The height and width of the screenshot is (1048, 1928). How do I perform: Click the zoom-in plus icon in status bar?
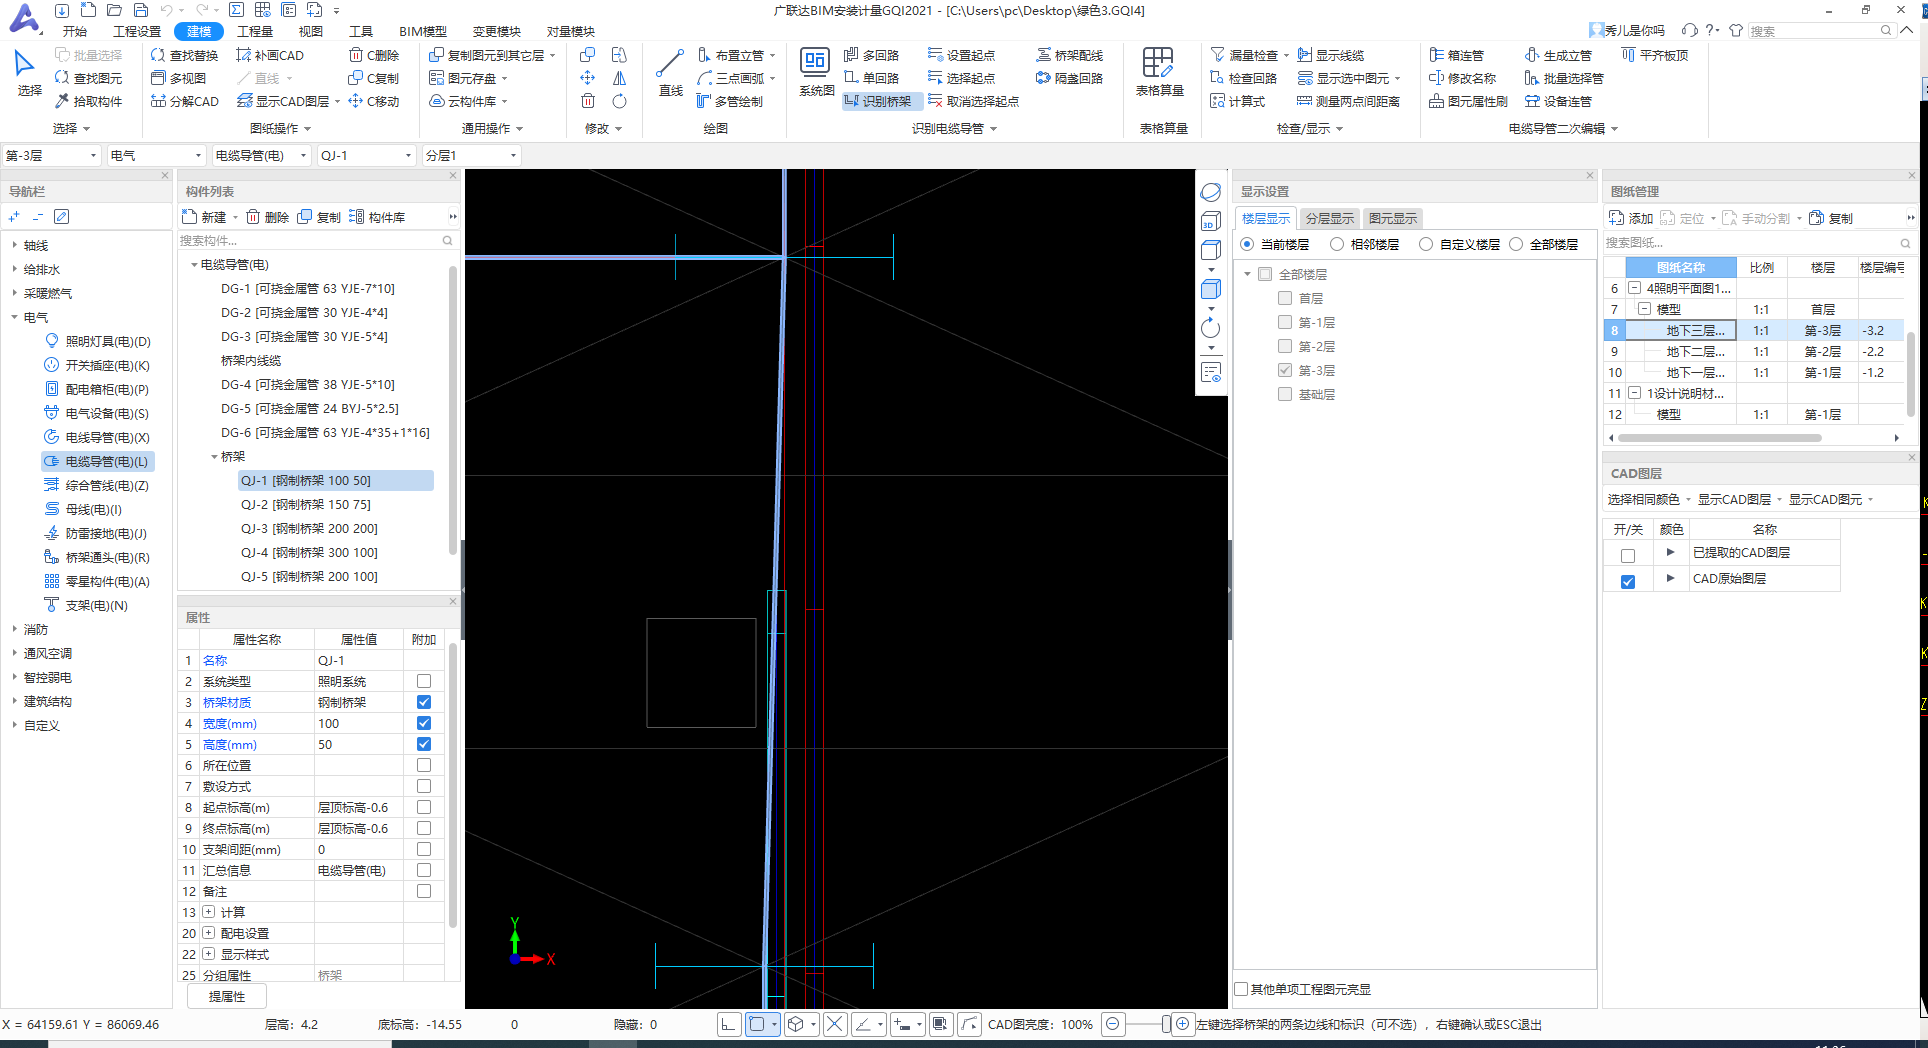[1182, 1024]
